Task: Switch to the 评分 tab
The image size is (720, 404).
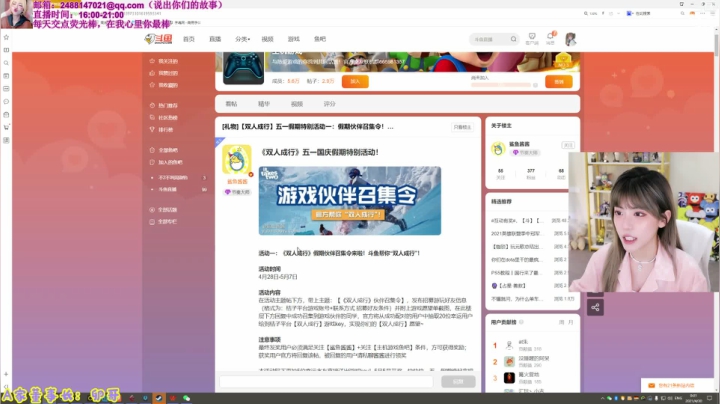Action: [x=329, y=104]
